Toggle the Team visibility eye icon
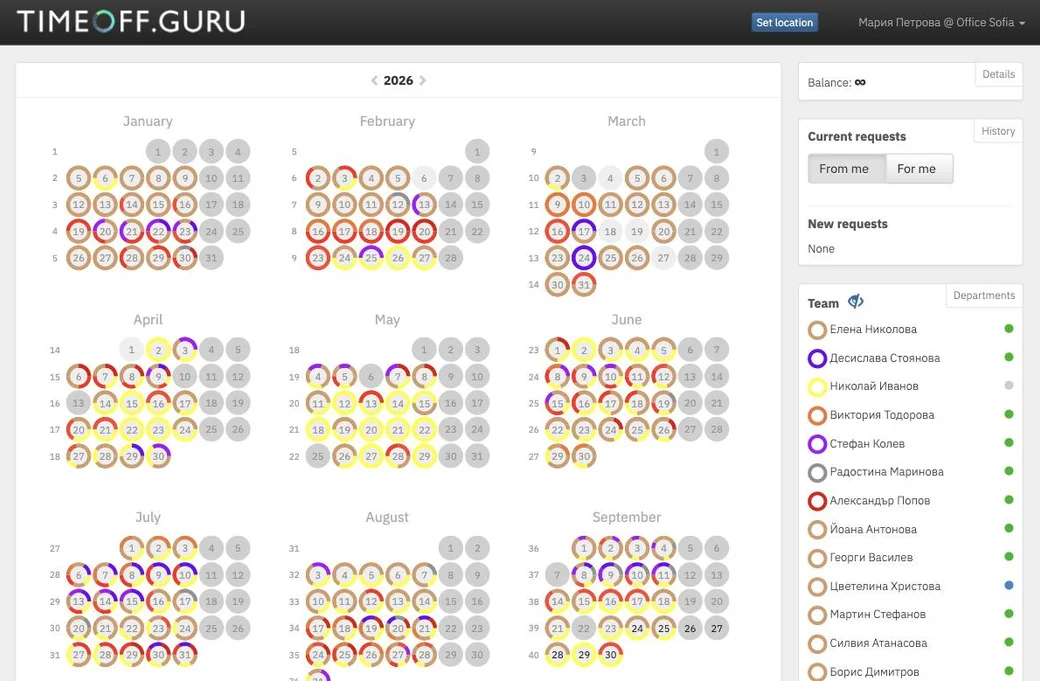Screen dimensions: 1040x681 856,302
